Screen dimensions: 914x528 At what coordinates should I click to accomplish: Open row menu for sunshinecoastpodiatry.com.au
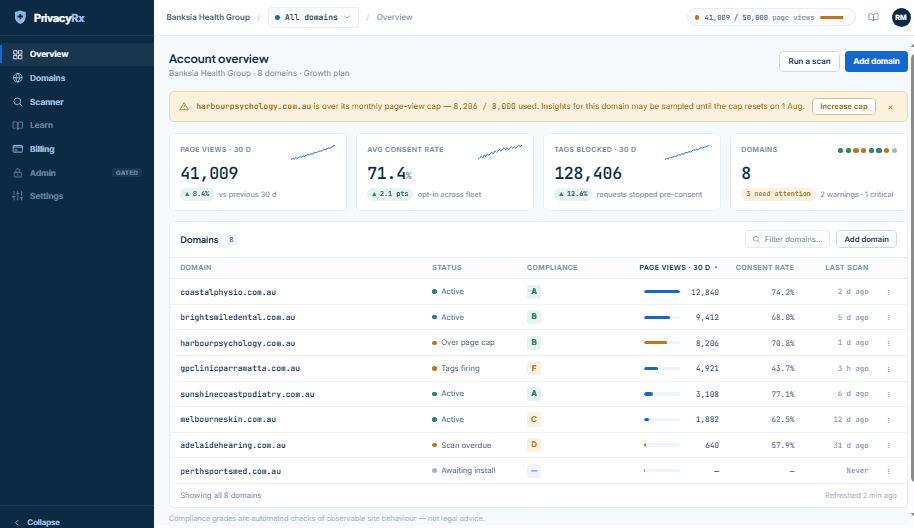tap(888, 395)
